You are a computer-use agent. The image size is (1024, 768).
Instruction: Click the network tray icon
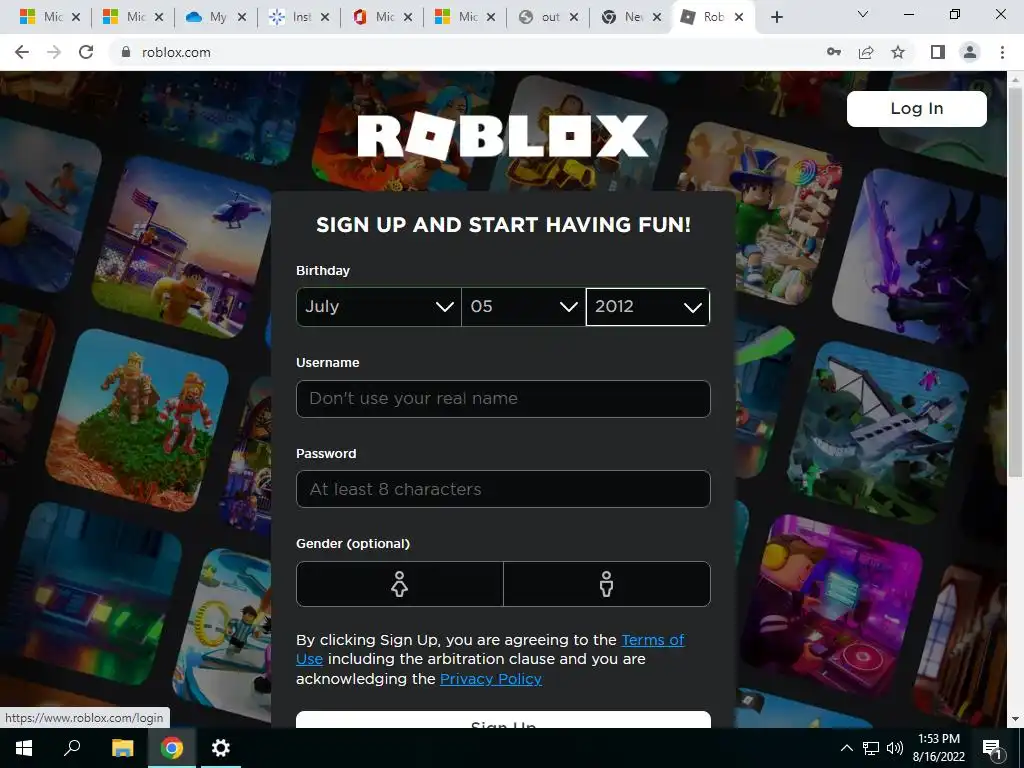point(871,748)
